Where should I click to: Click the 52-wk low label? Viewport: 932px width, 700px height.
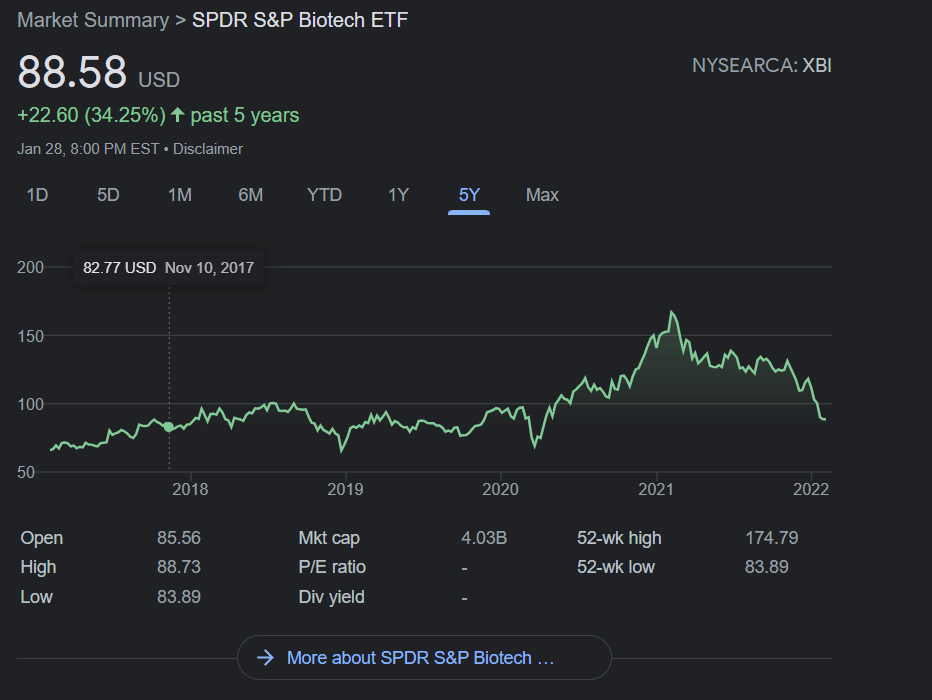616,567
